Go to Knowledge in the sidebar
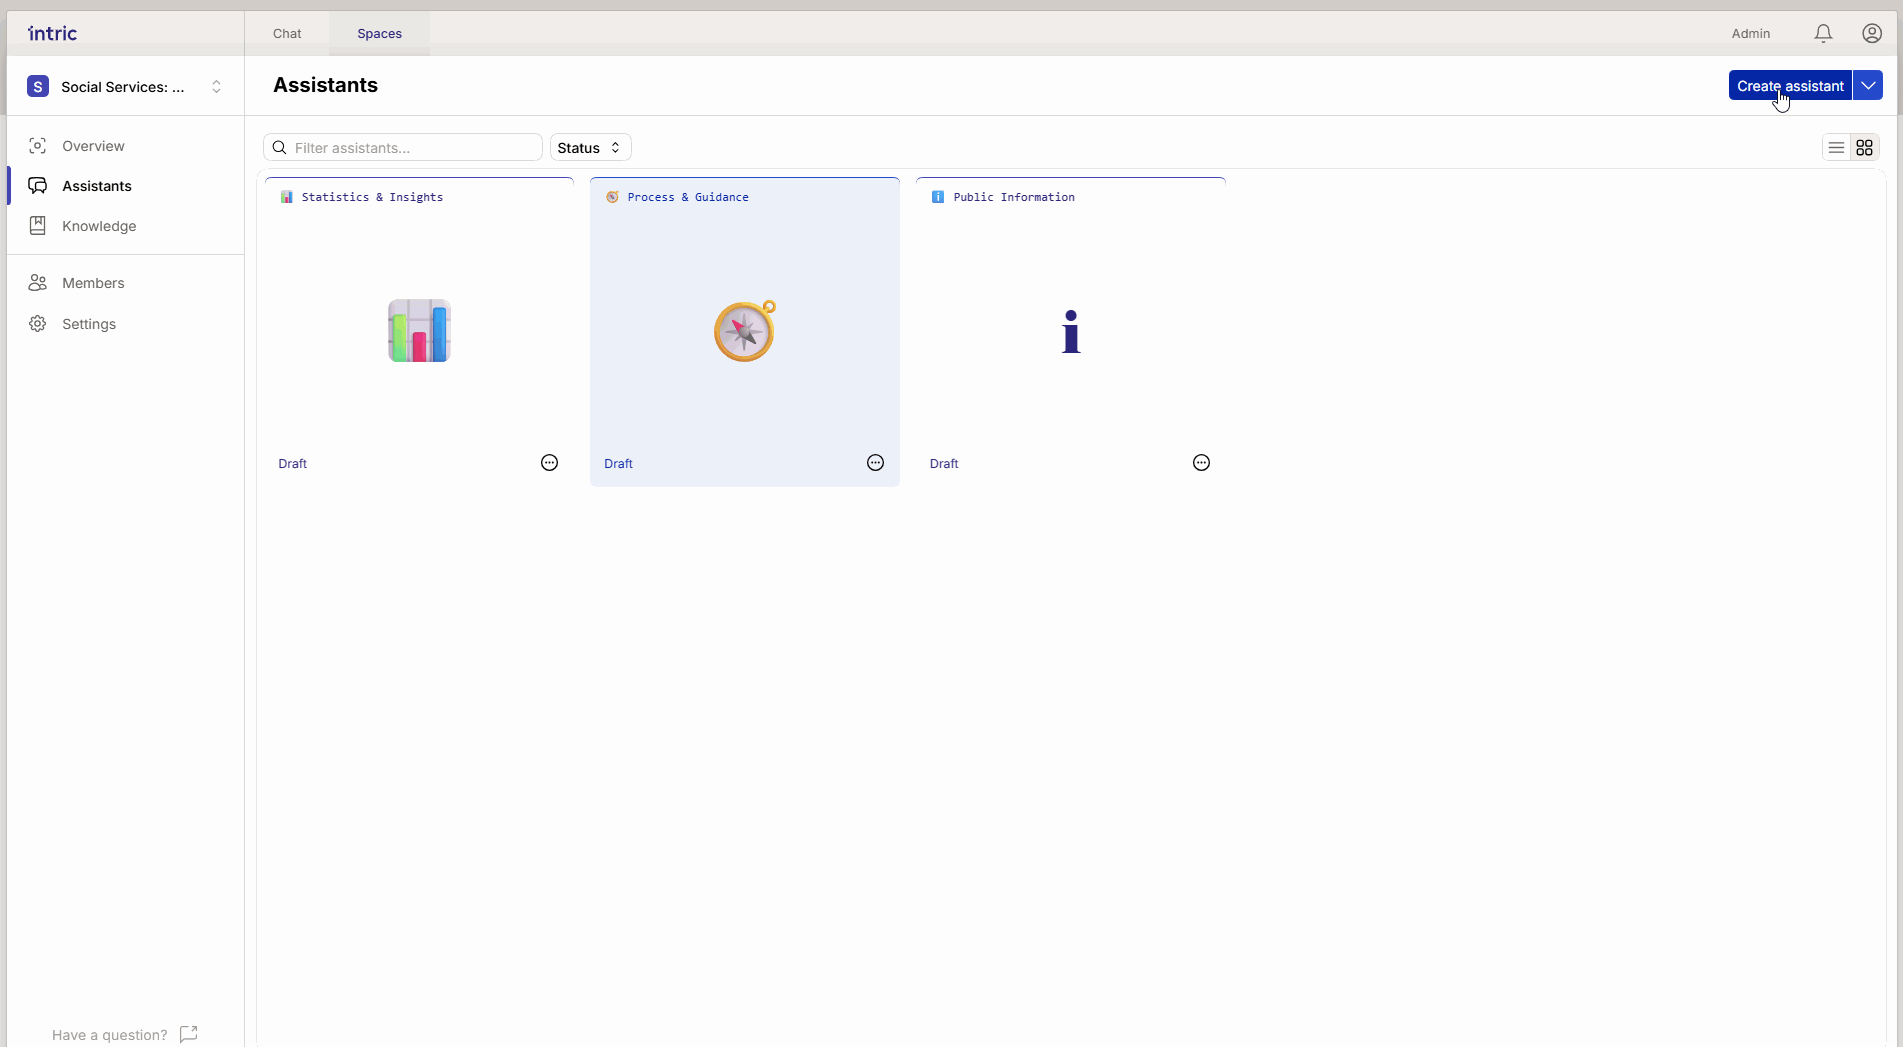 click(98, 226)
